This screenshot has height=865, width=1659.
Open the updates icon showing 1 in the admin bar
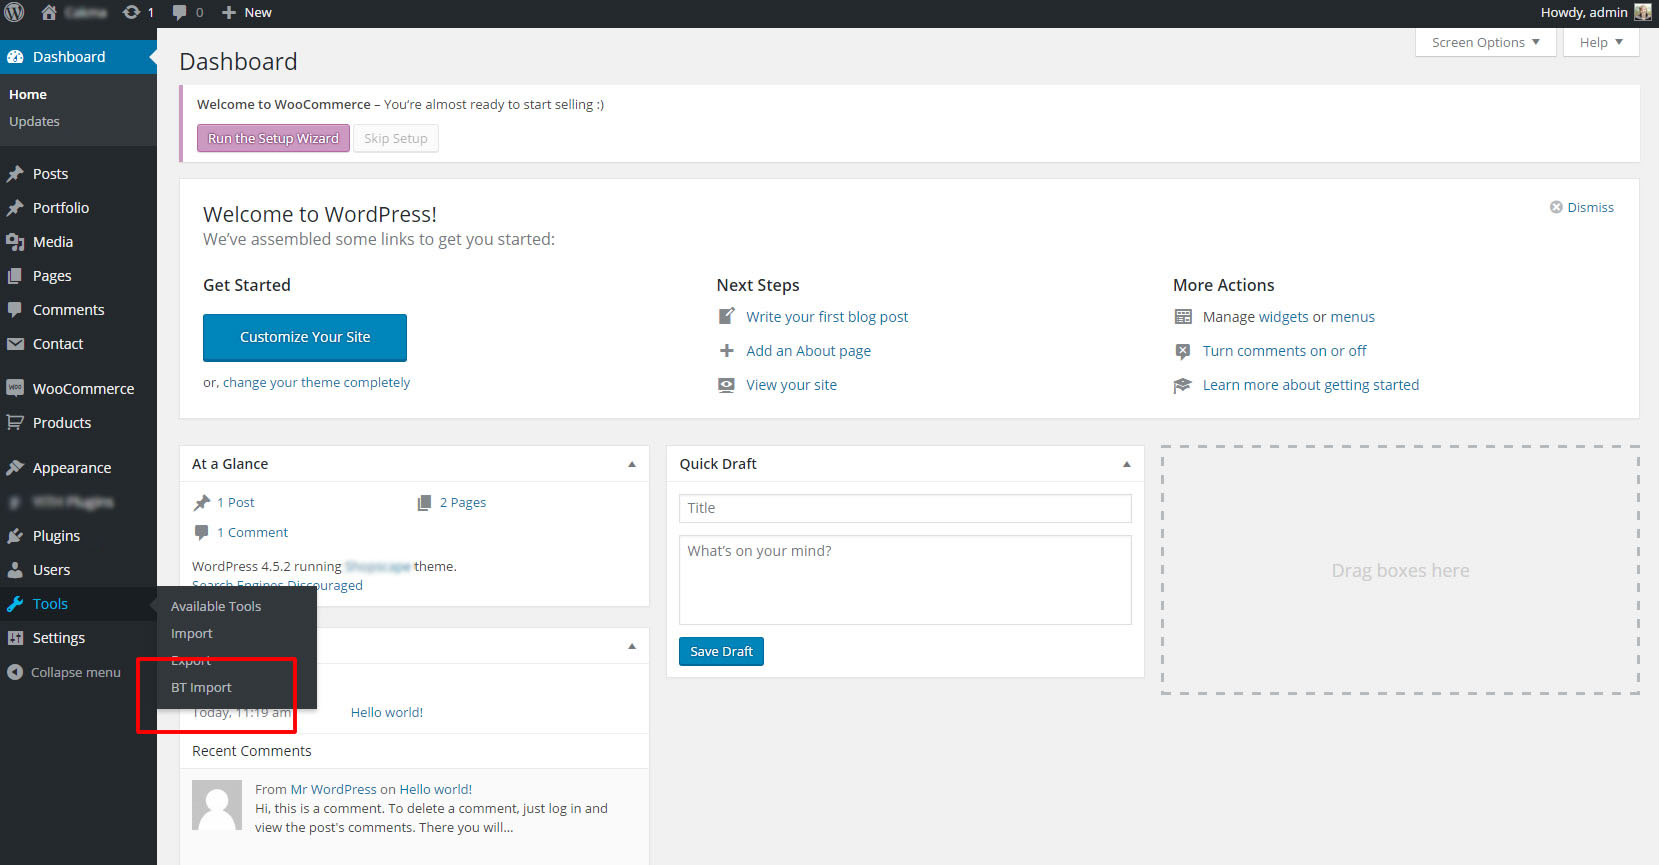point(138,12)
